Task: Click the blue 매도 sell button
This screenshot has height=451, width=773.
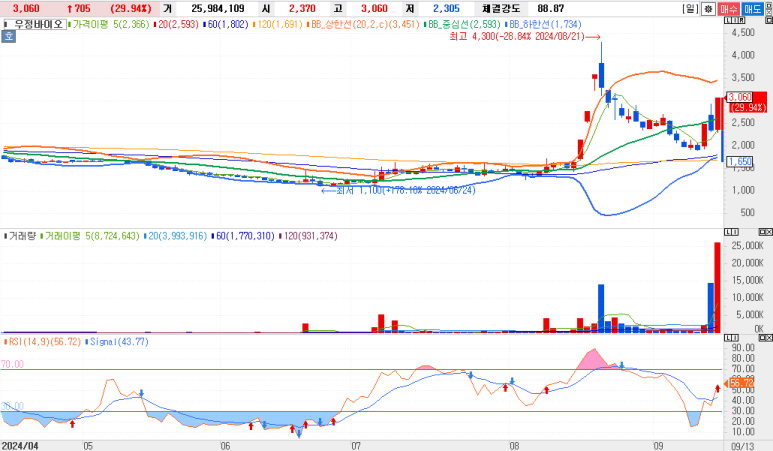Action: pyautogui.click(x=752, y=9)
